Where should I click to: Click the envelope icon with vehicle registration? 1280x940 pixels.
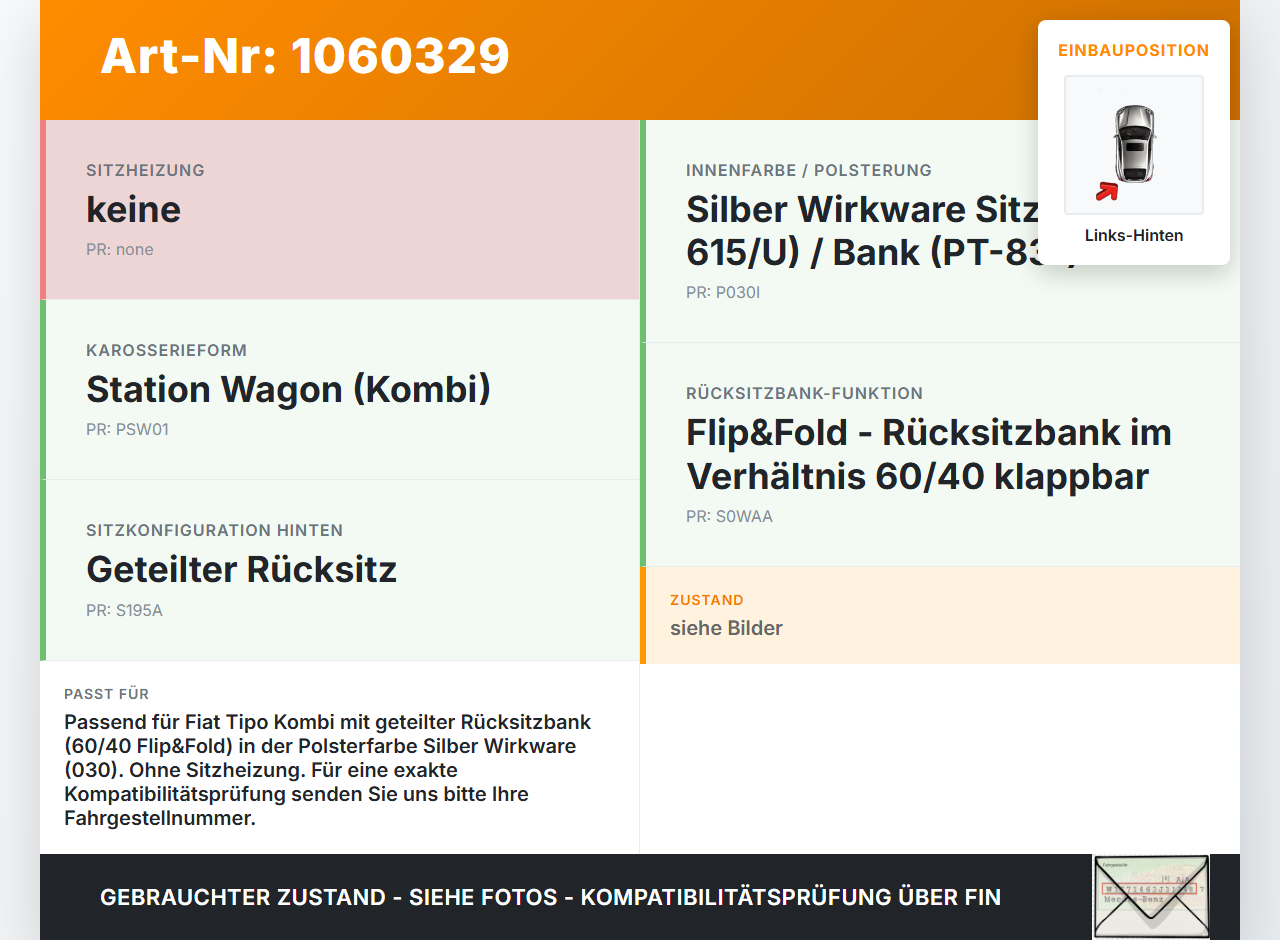pos(1151,897)
